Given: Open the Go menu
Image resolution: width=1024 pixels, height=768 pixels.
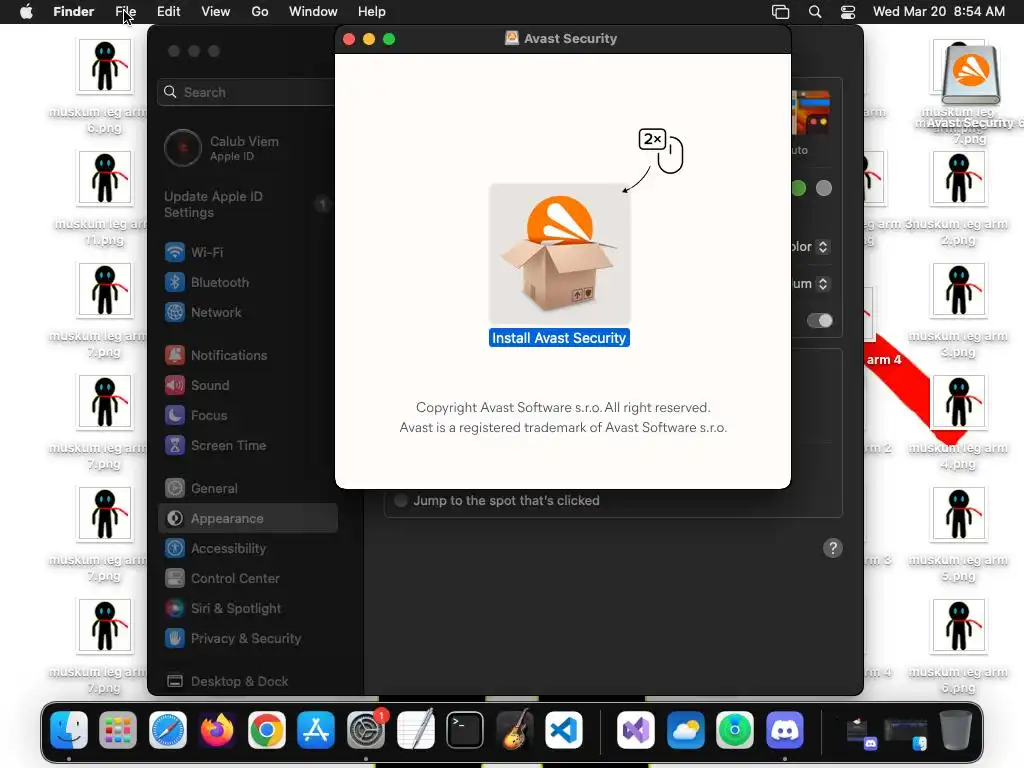Looking at the screenshot, I should 260,12.
